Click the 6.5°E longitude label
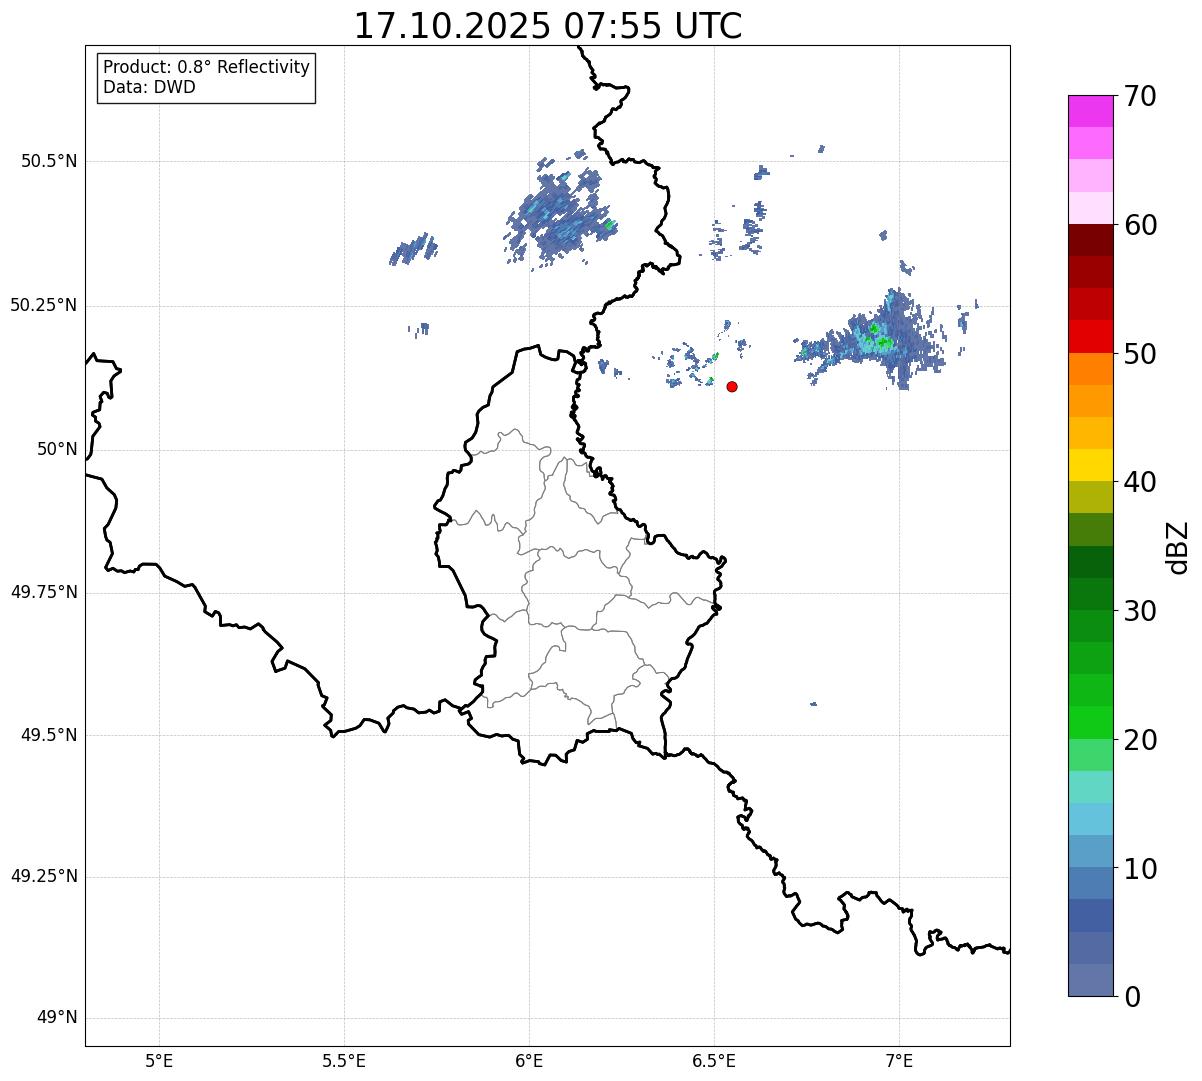This screenshot has height=1081, width=1202. [x=714, y=1061]
